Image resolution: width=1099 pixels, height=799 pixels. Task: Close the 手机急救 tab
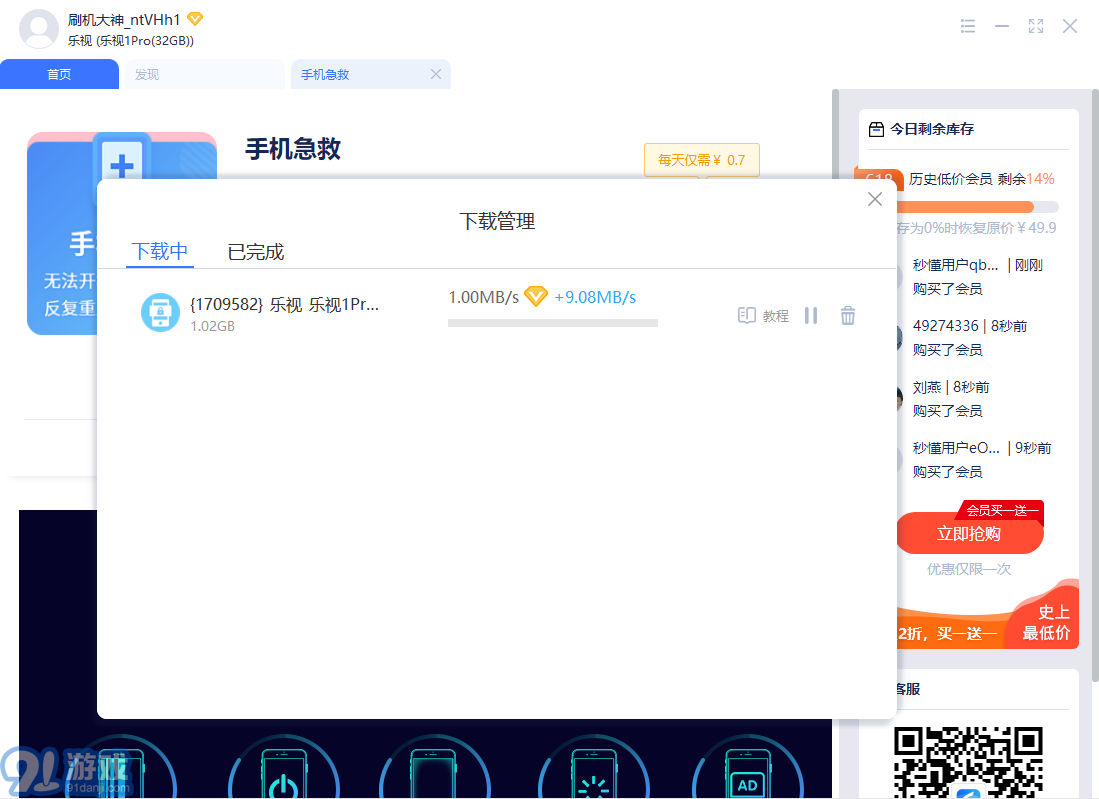(x=436, y=74)
